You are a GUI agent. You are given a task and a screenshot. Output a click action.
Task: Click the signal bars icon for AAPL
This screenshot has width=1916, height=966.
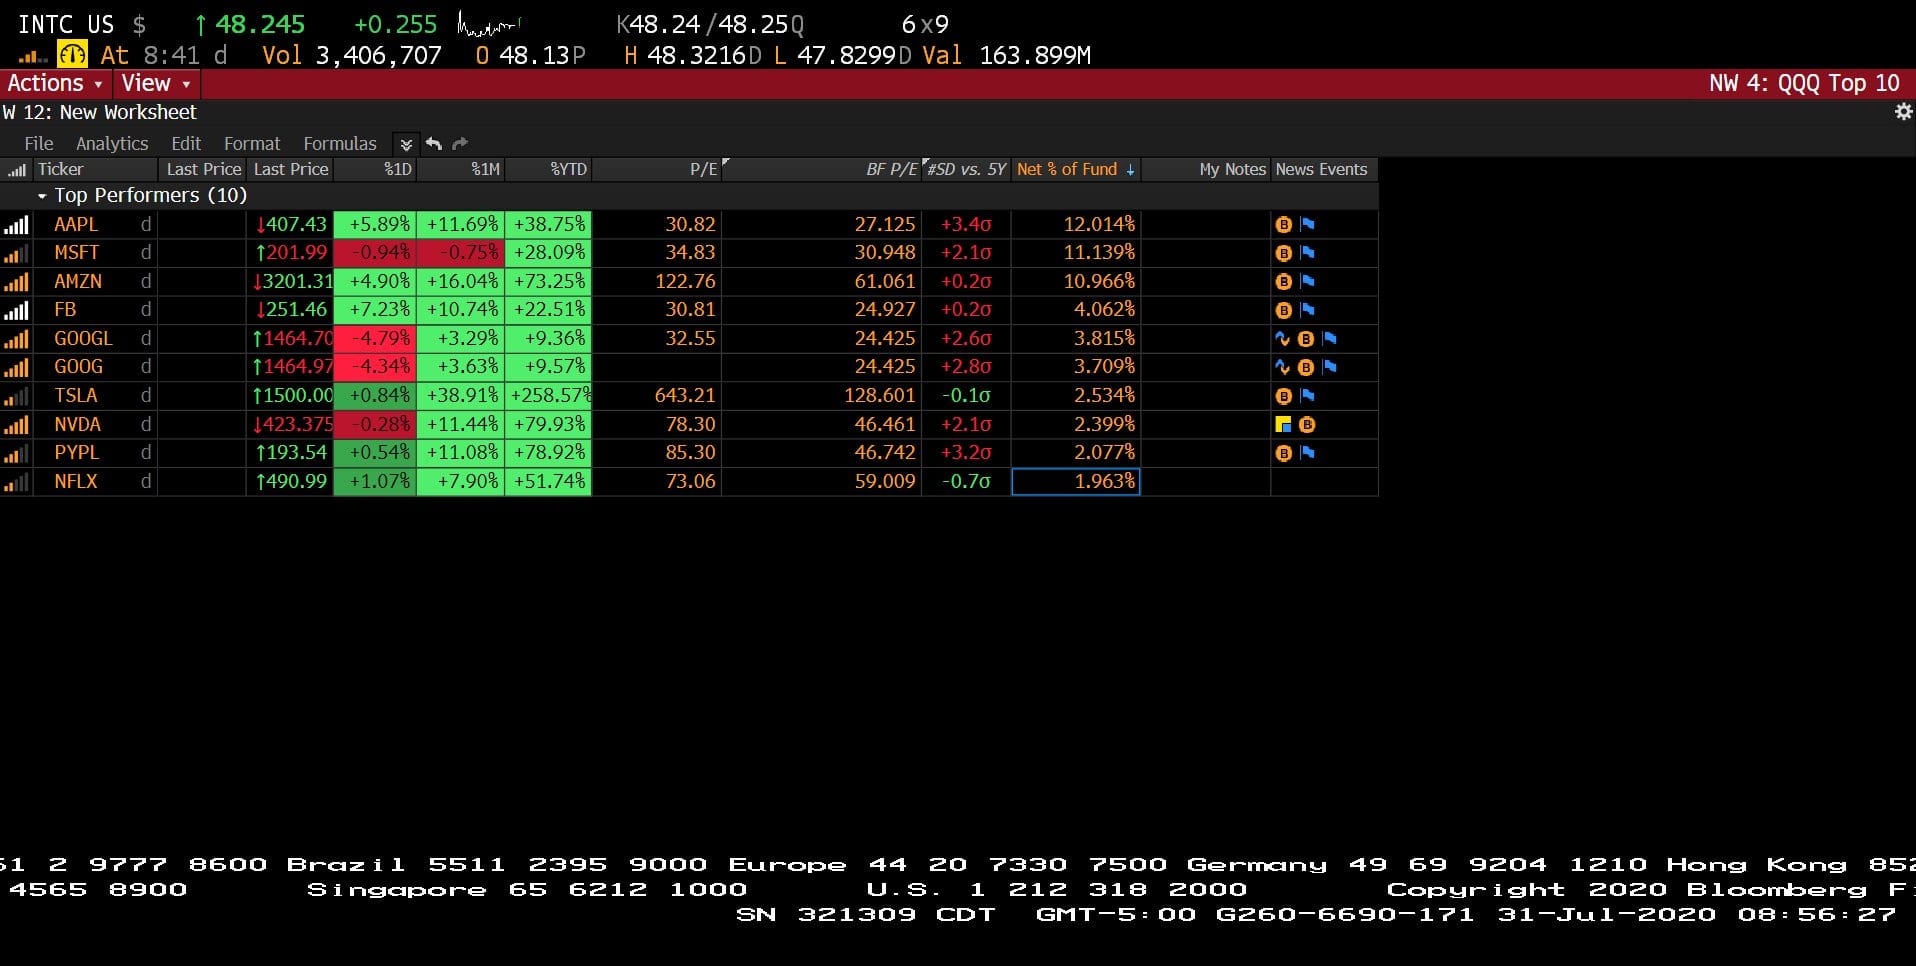pyautogui.click(x=17, y=225)
